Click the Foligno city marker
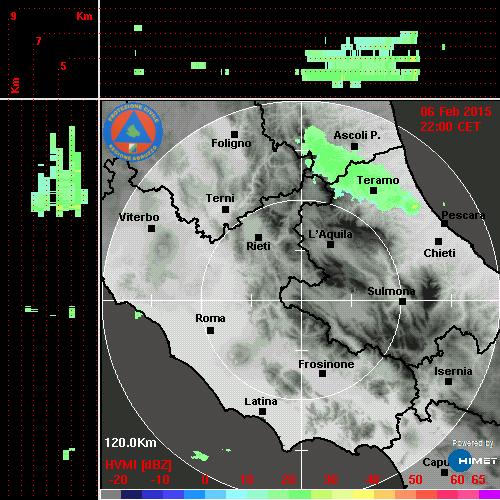This screenshot has height=500, width=500. (234, 134)
